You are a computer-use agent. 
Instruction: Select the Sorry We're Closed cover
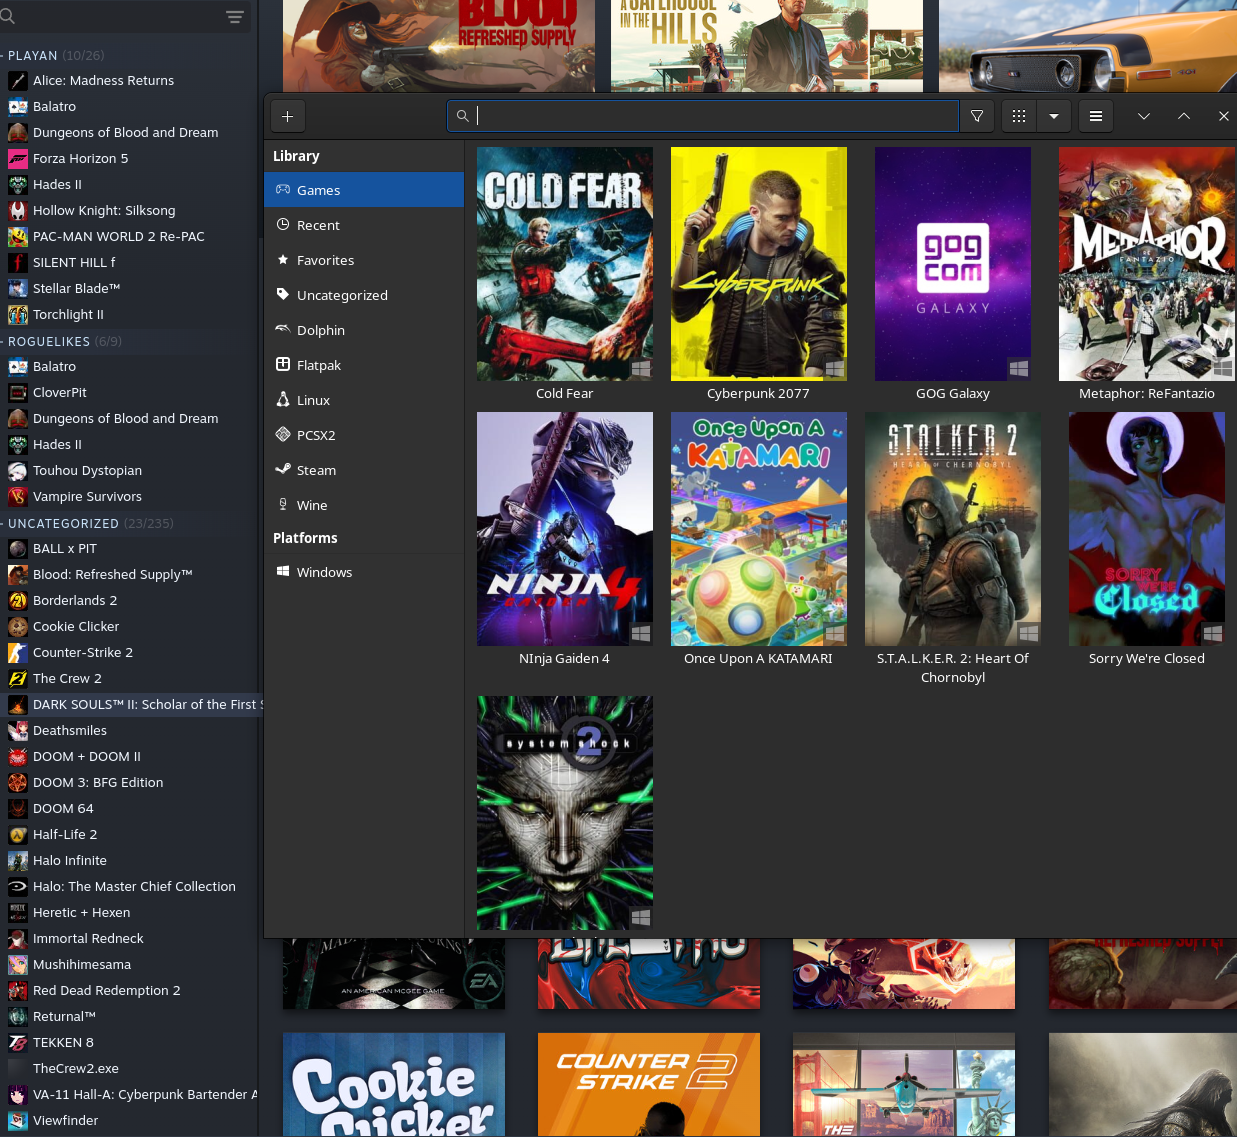pos(1147,529)
